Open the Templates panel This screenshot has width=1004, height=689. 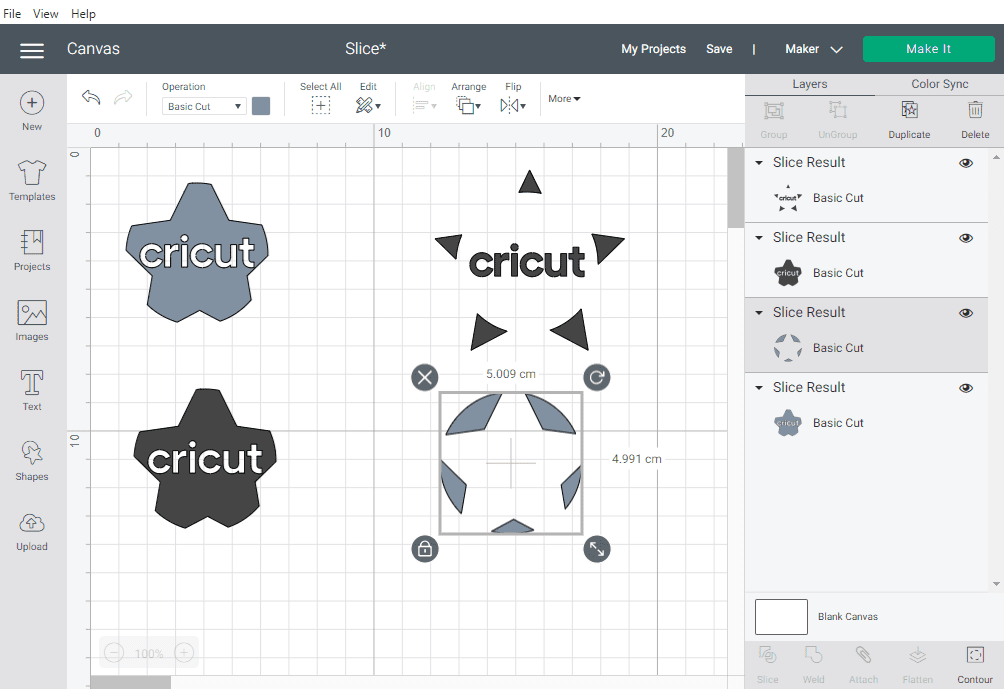32,181
